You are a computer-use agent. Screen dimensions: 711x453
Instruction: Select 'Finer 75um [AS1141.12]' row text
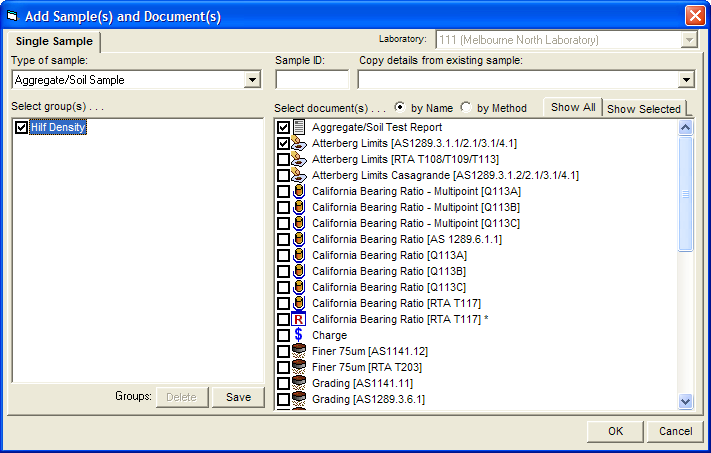(370, 351)
